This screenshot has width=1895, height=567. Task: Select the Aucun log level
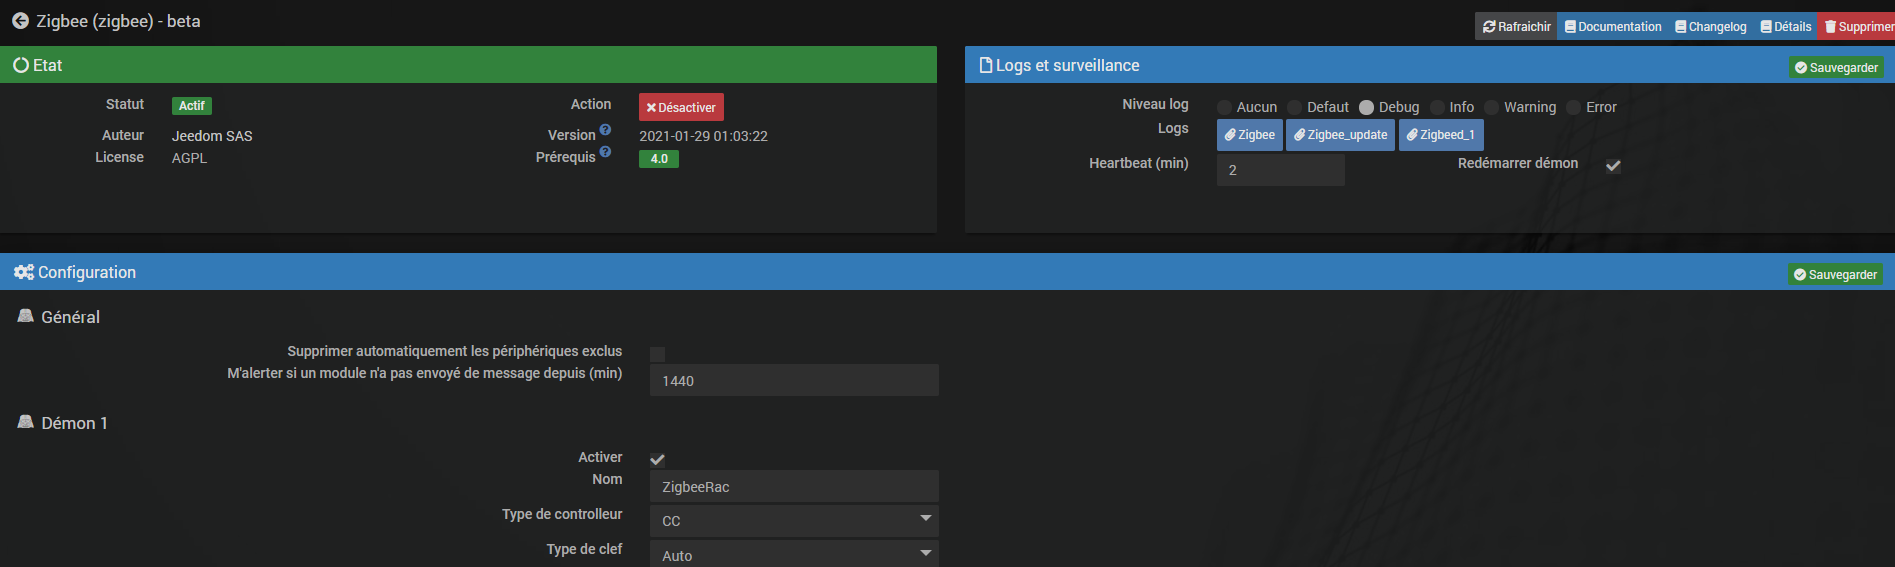pos(1224,107)
